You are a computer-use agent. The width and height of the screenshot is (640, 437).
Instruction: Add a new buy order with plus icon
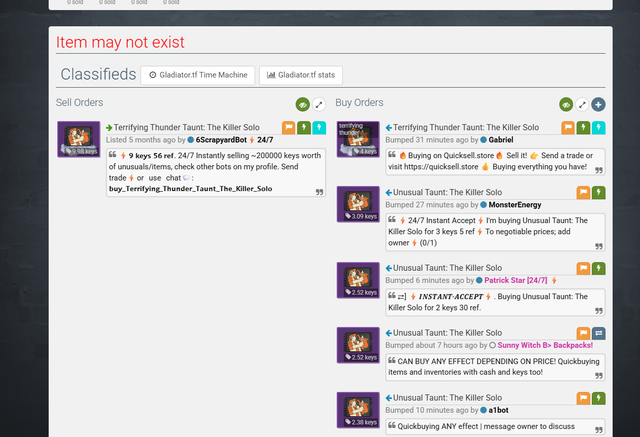point(598,105)
